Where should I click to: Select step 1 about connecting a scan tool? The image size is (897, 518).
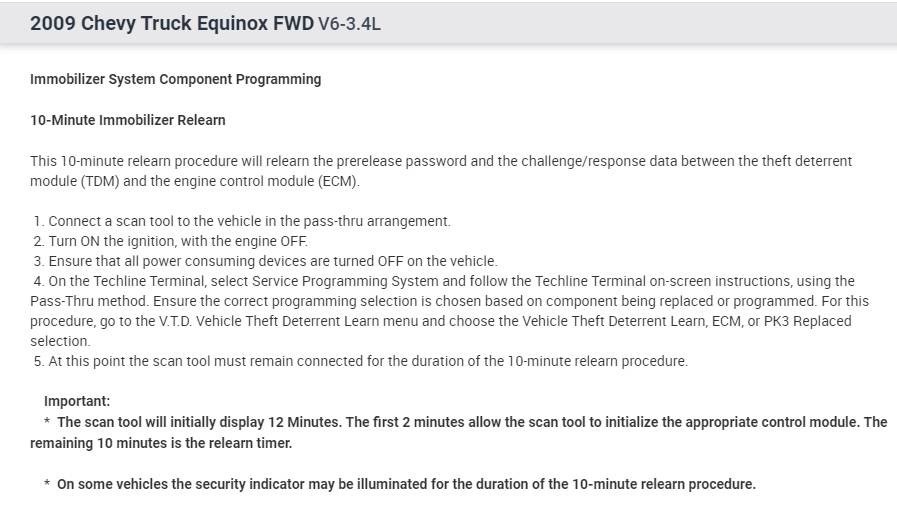coord(242,221)
